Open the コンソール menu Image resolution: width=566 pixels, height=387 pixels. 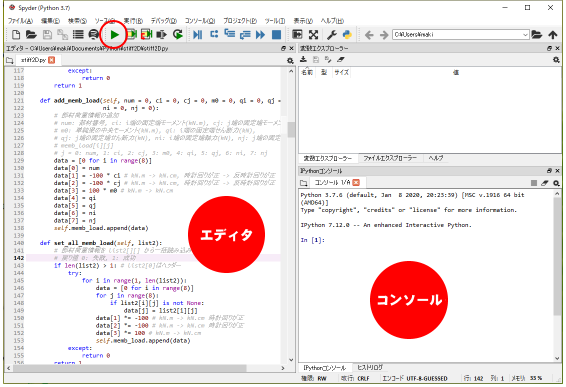(x=200, y=21)
